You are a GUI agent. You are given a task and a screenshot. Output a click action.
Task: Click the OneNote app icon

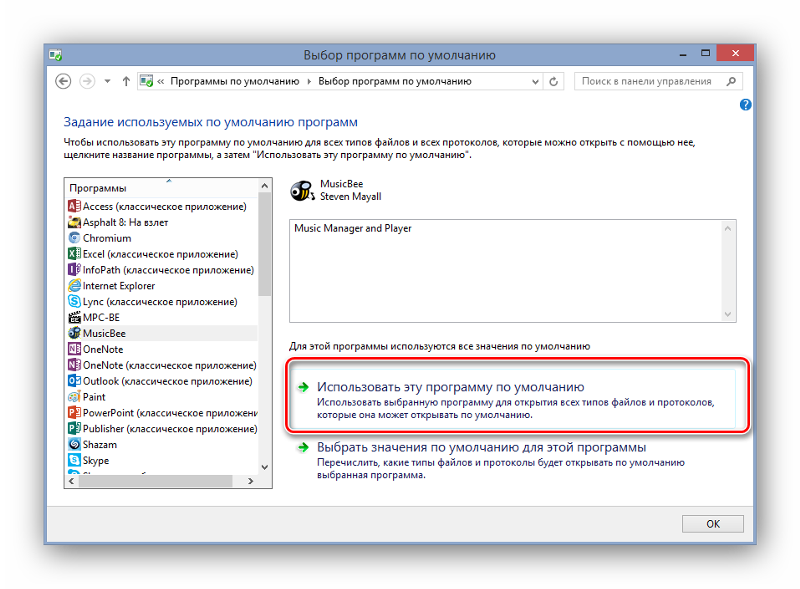(x=74, y=349)
